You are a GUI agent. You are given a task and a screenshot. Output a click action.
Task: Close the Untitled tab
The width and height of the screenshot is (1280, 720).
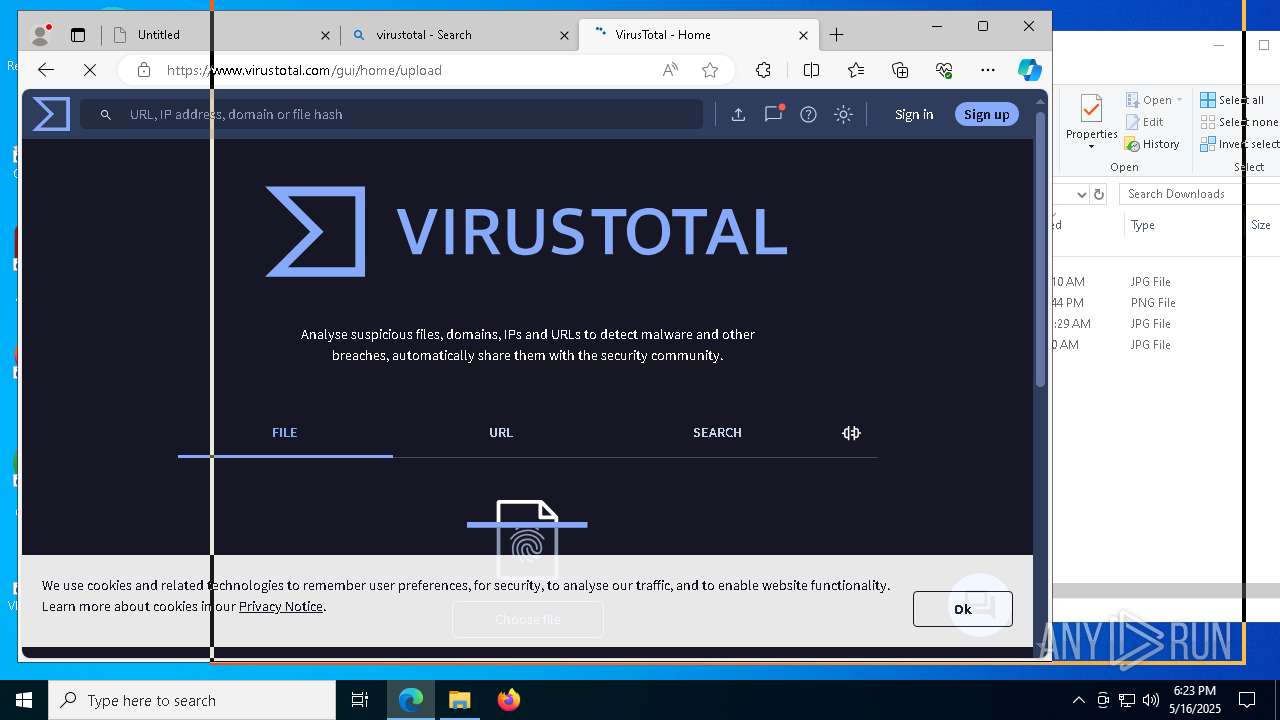click(x=325, y=35)
